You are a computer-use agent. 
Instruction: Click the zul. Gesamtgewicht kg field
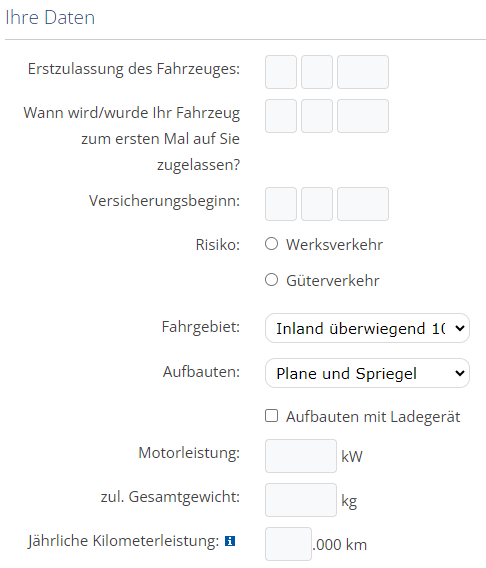301,500
